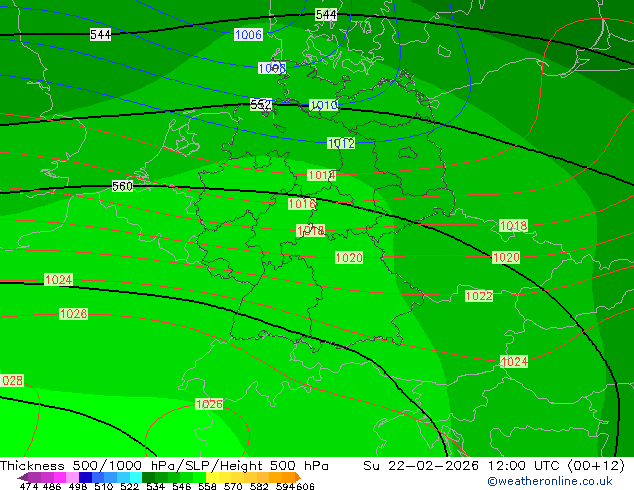The width and height of the screenshot is (634, 490).
Task: Click the red 1014 isobar label
Action: 321,175
